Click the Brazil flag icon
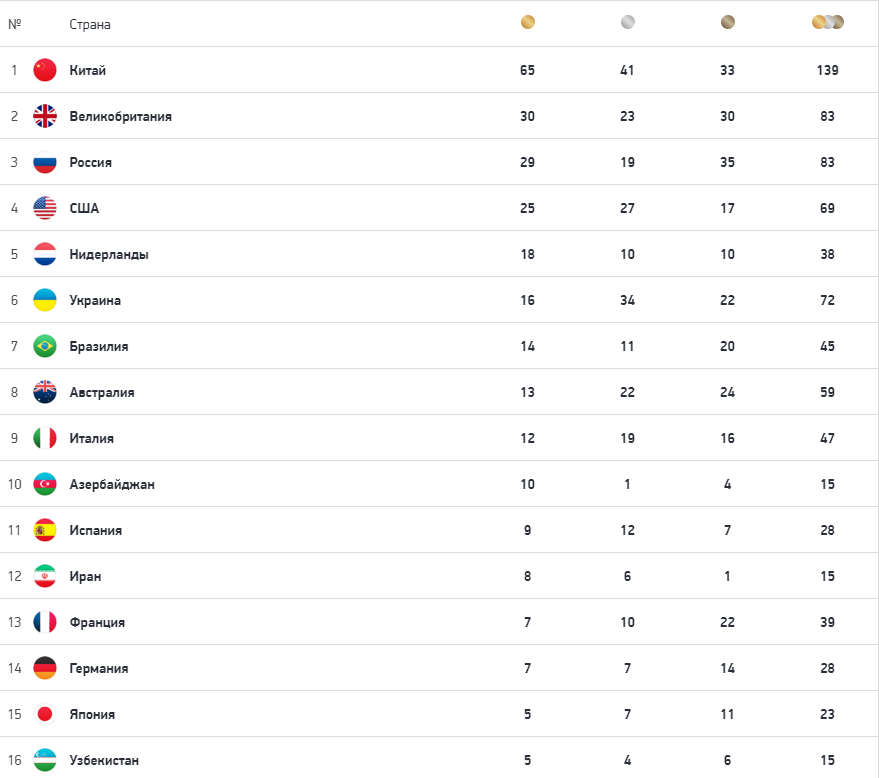The width and height of the screenshot is (879, 778). [x=45, y=346]
